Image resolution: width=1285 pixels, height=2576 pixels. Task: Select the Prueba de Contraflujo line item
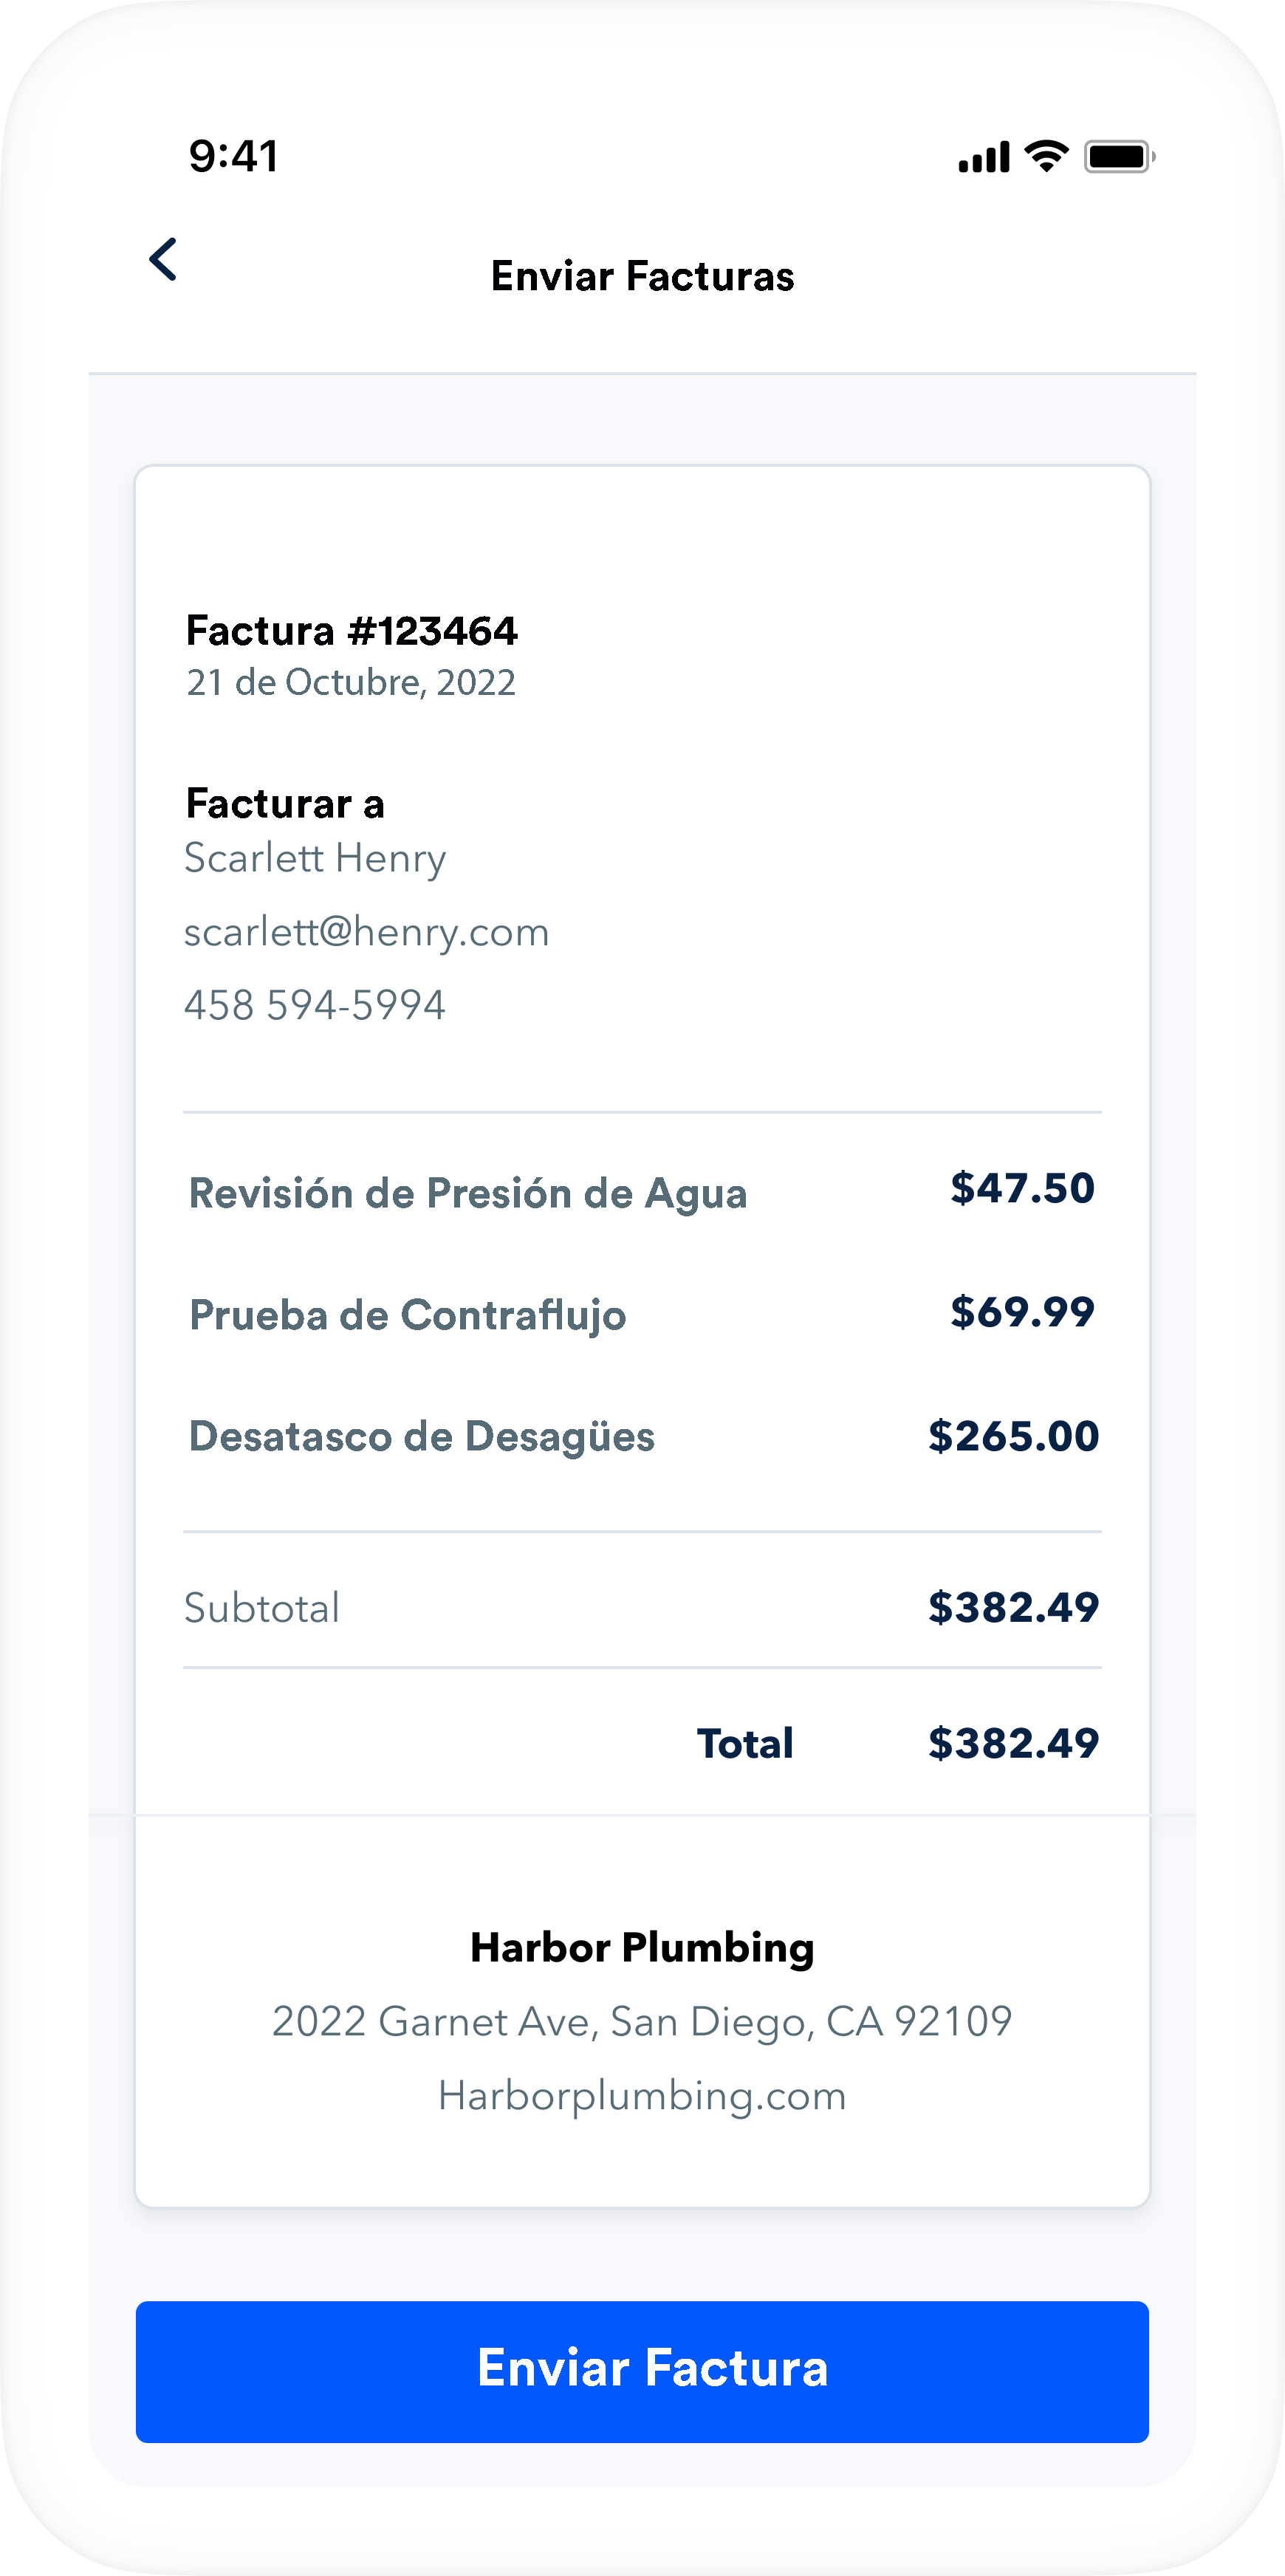[x=407, y=1315]
